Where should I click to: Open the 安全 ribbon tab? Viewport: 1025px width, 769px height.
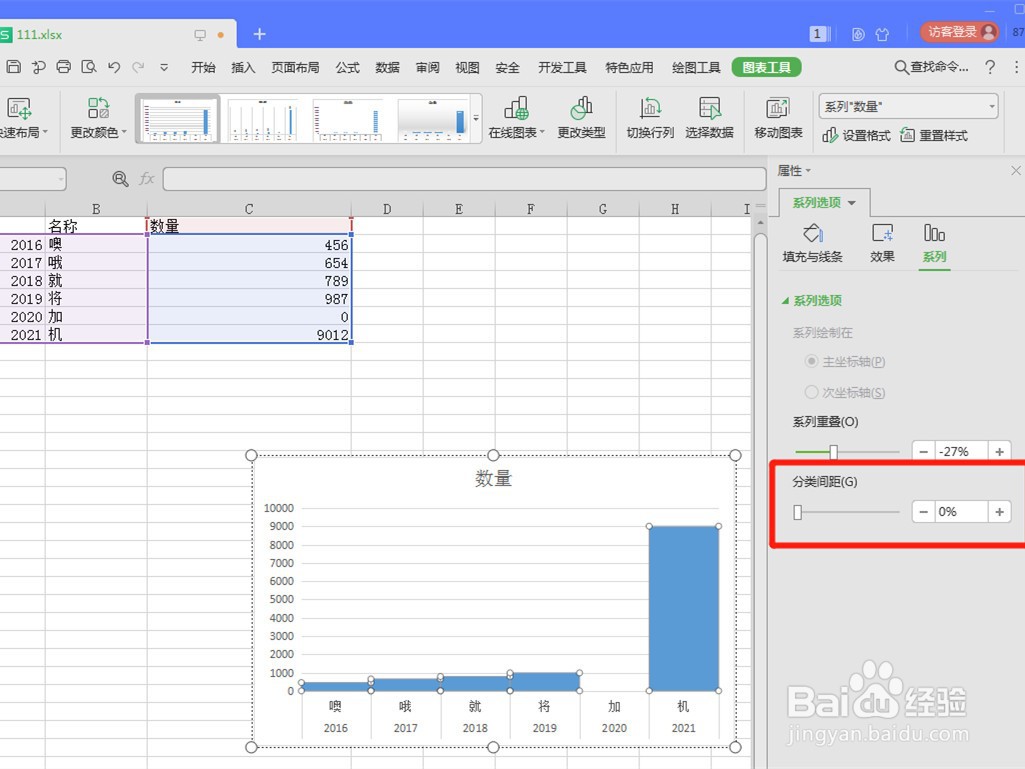click(x=507, y=67)
